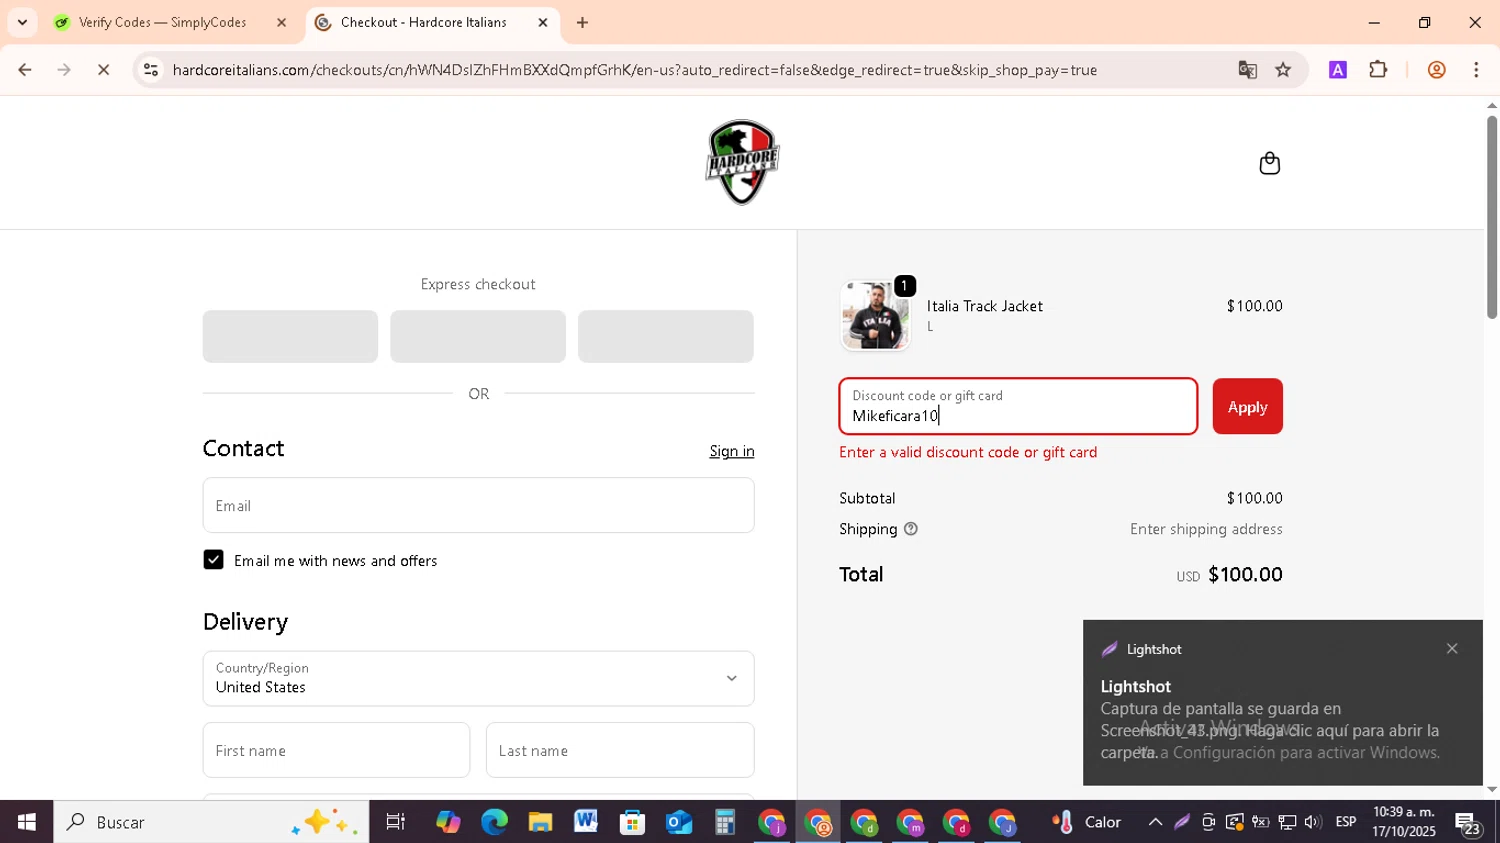Follow the Sign in link

click(x=732, y=451)
